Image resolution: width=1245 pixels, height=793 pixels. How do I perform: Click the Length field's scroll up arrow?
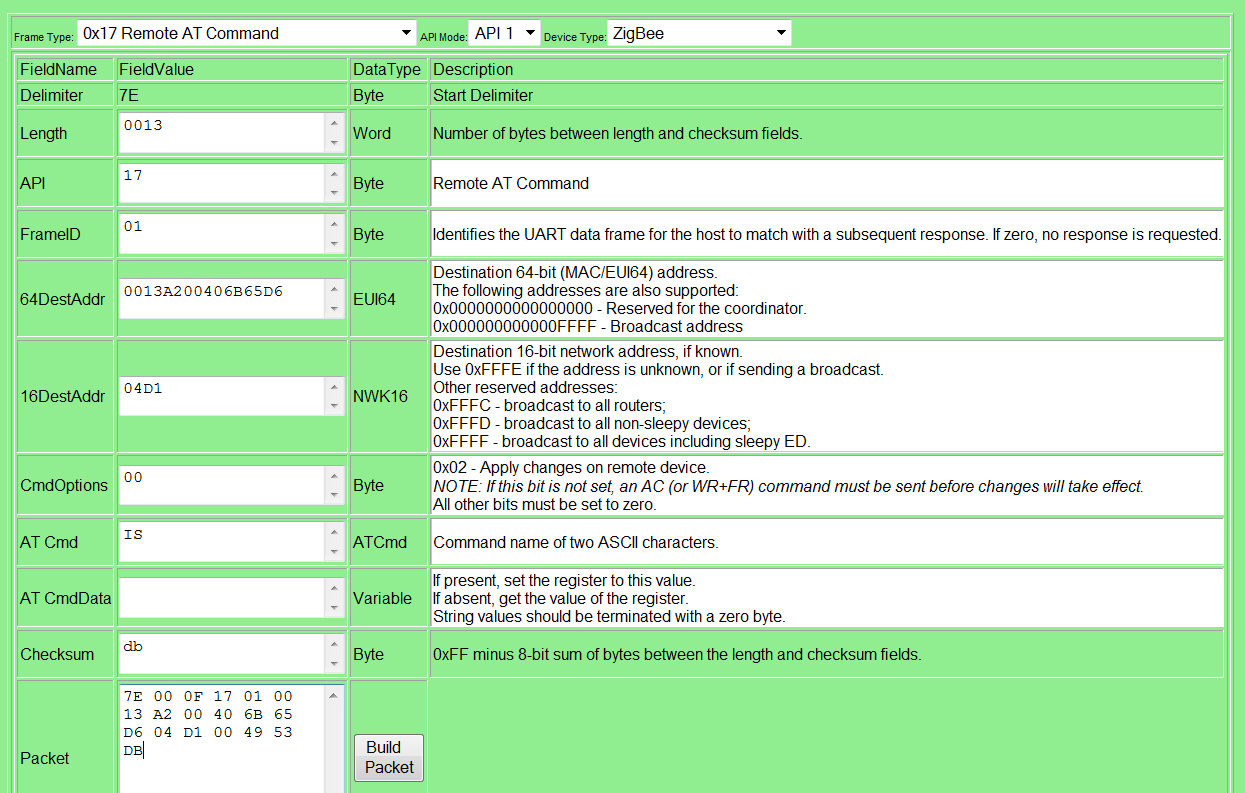tap(334, 123)
